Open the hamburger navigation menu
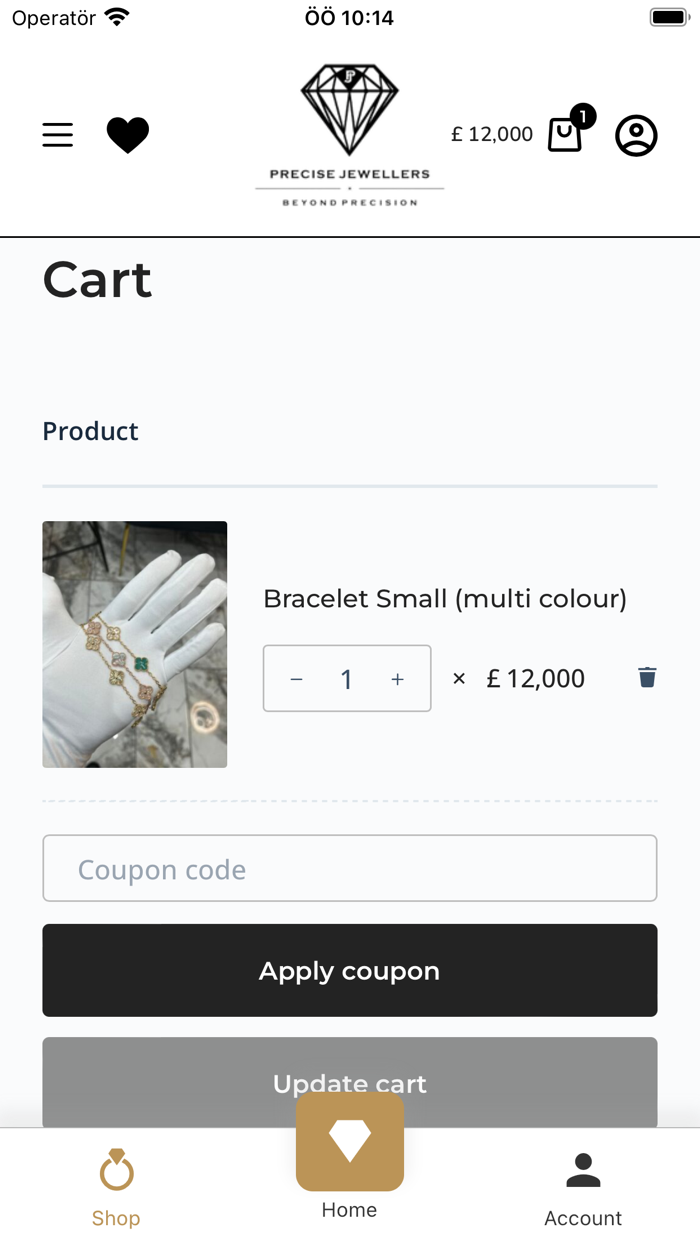This screenshot has width=700, height=1244. (x=57, y=135)
